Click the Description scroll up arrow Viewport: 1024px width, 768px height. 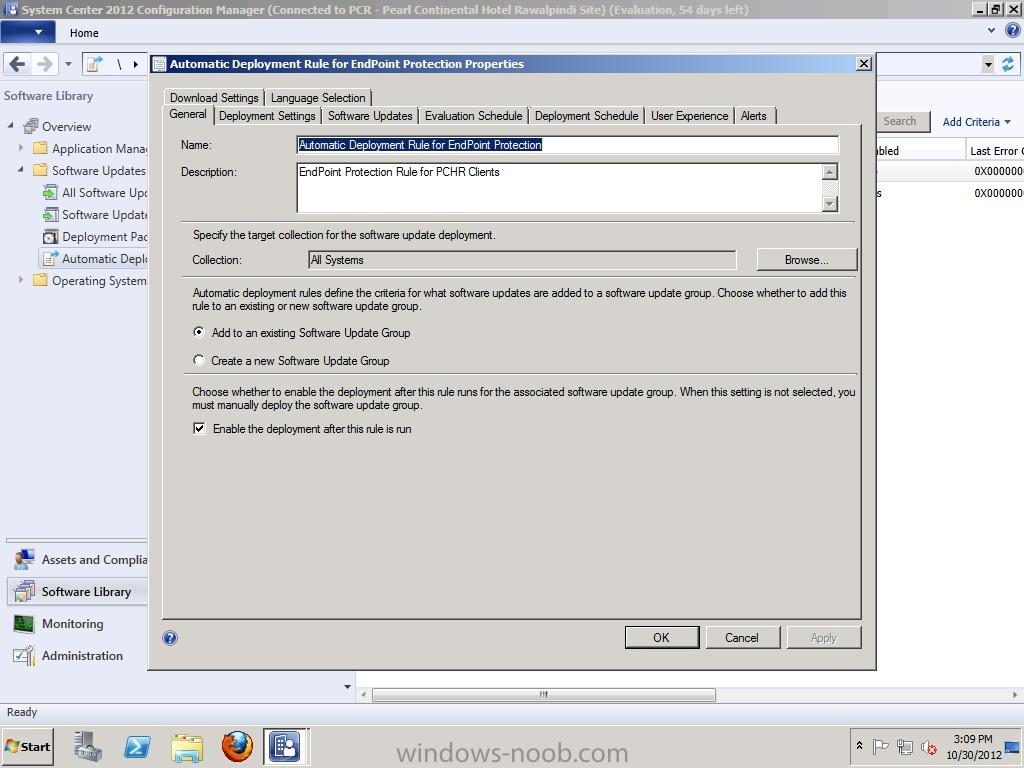pos(829,172)
